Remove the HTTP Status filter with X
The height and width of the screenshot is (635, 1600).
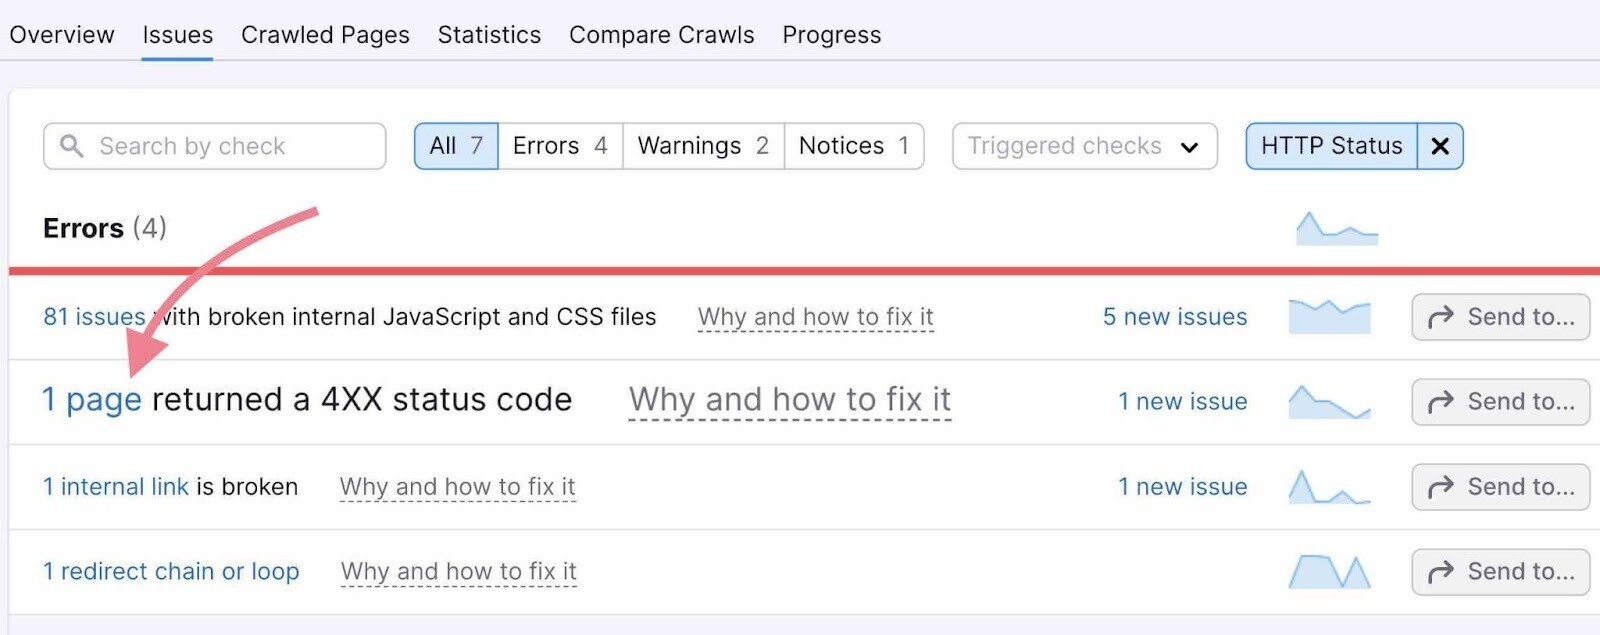click(1440, 146)
